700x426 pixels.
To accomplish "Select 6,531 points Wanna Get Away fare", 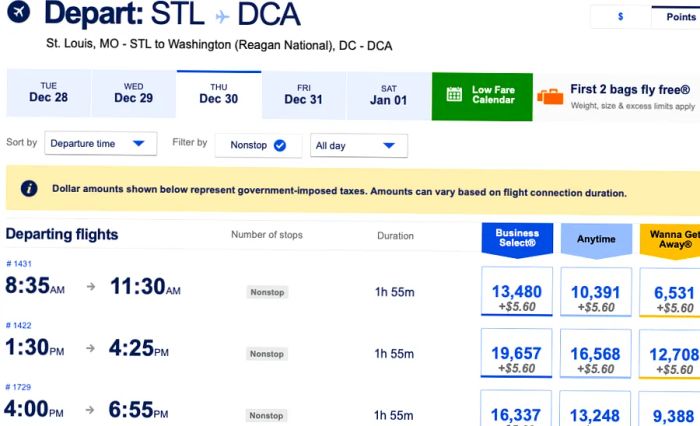I will 670,292.
